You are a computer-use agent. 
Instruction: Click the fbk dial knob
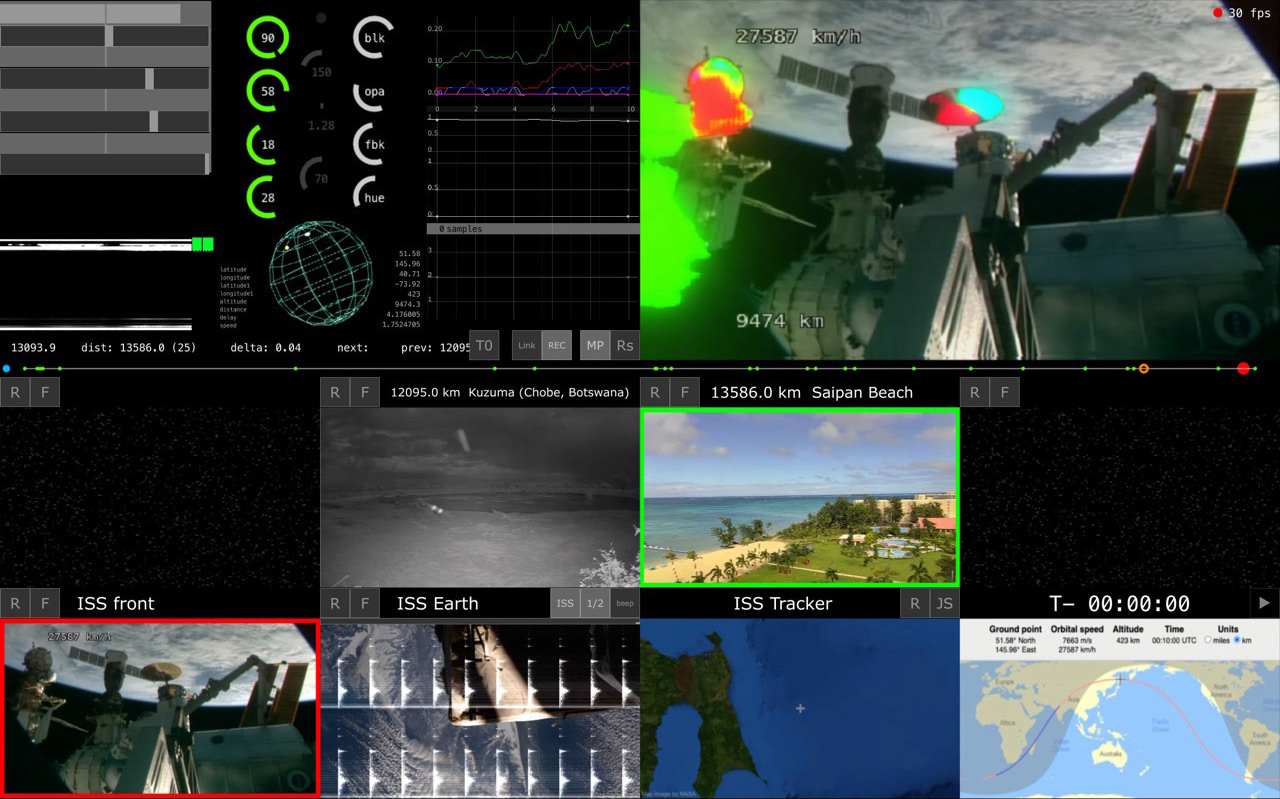coord(373,145)
